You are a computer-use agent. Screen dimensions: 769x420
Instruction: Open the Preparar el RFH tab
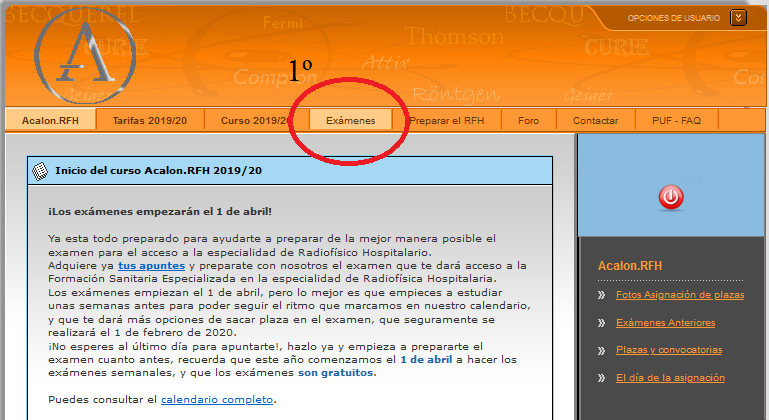pos(447,120)
